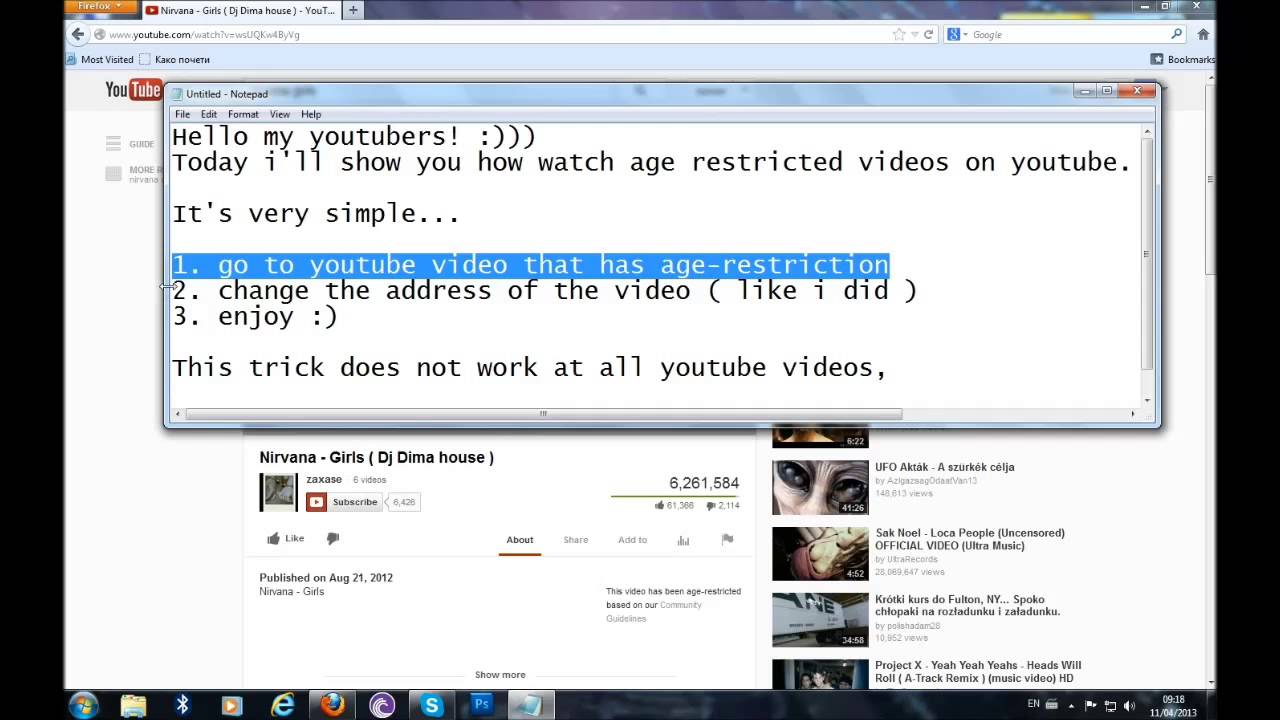Click the YouTube logo
Image resolution: width=1280 pixels, height=720 pixels.
(x=133, y=90)
